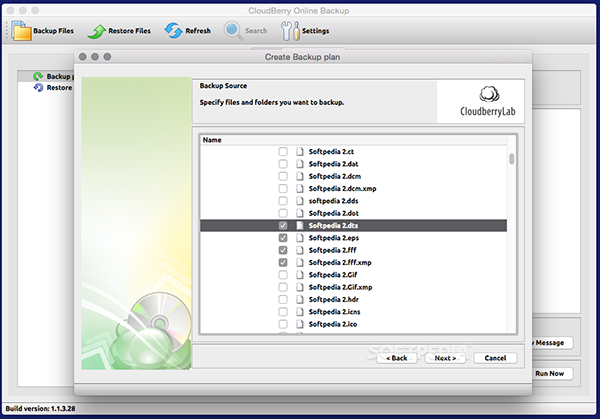This screenshot has width=600, height=419.
Task: Proceed with the Next > button
Action: point(445,358)
